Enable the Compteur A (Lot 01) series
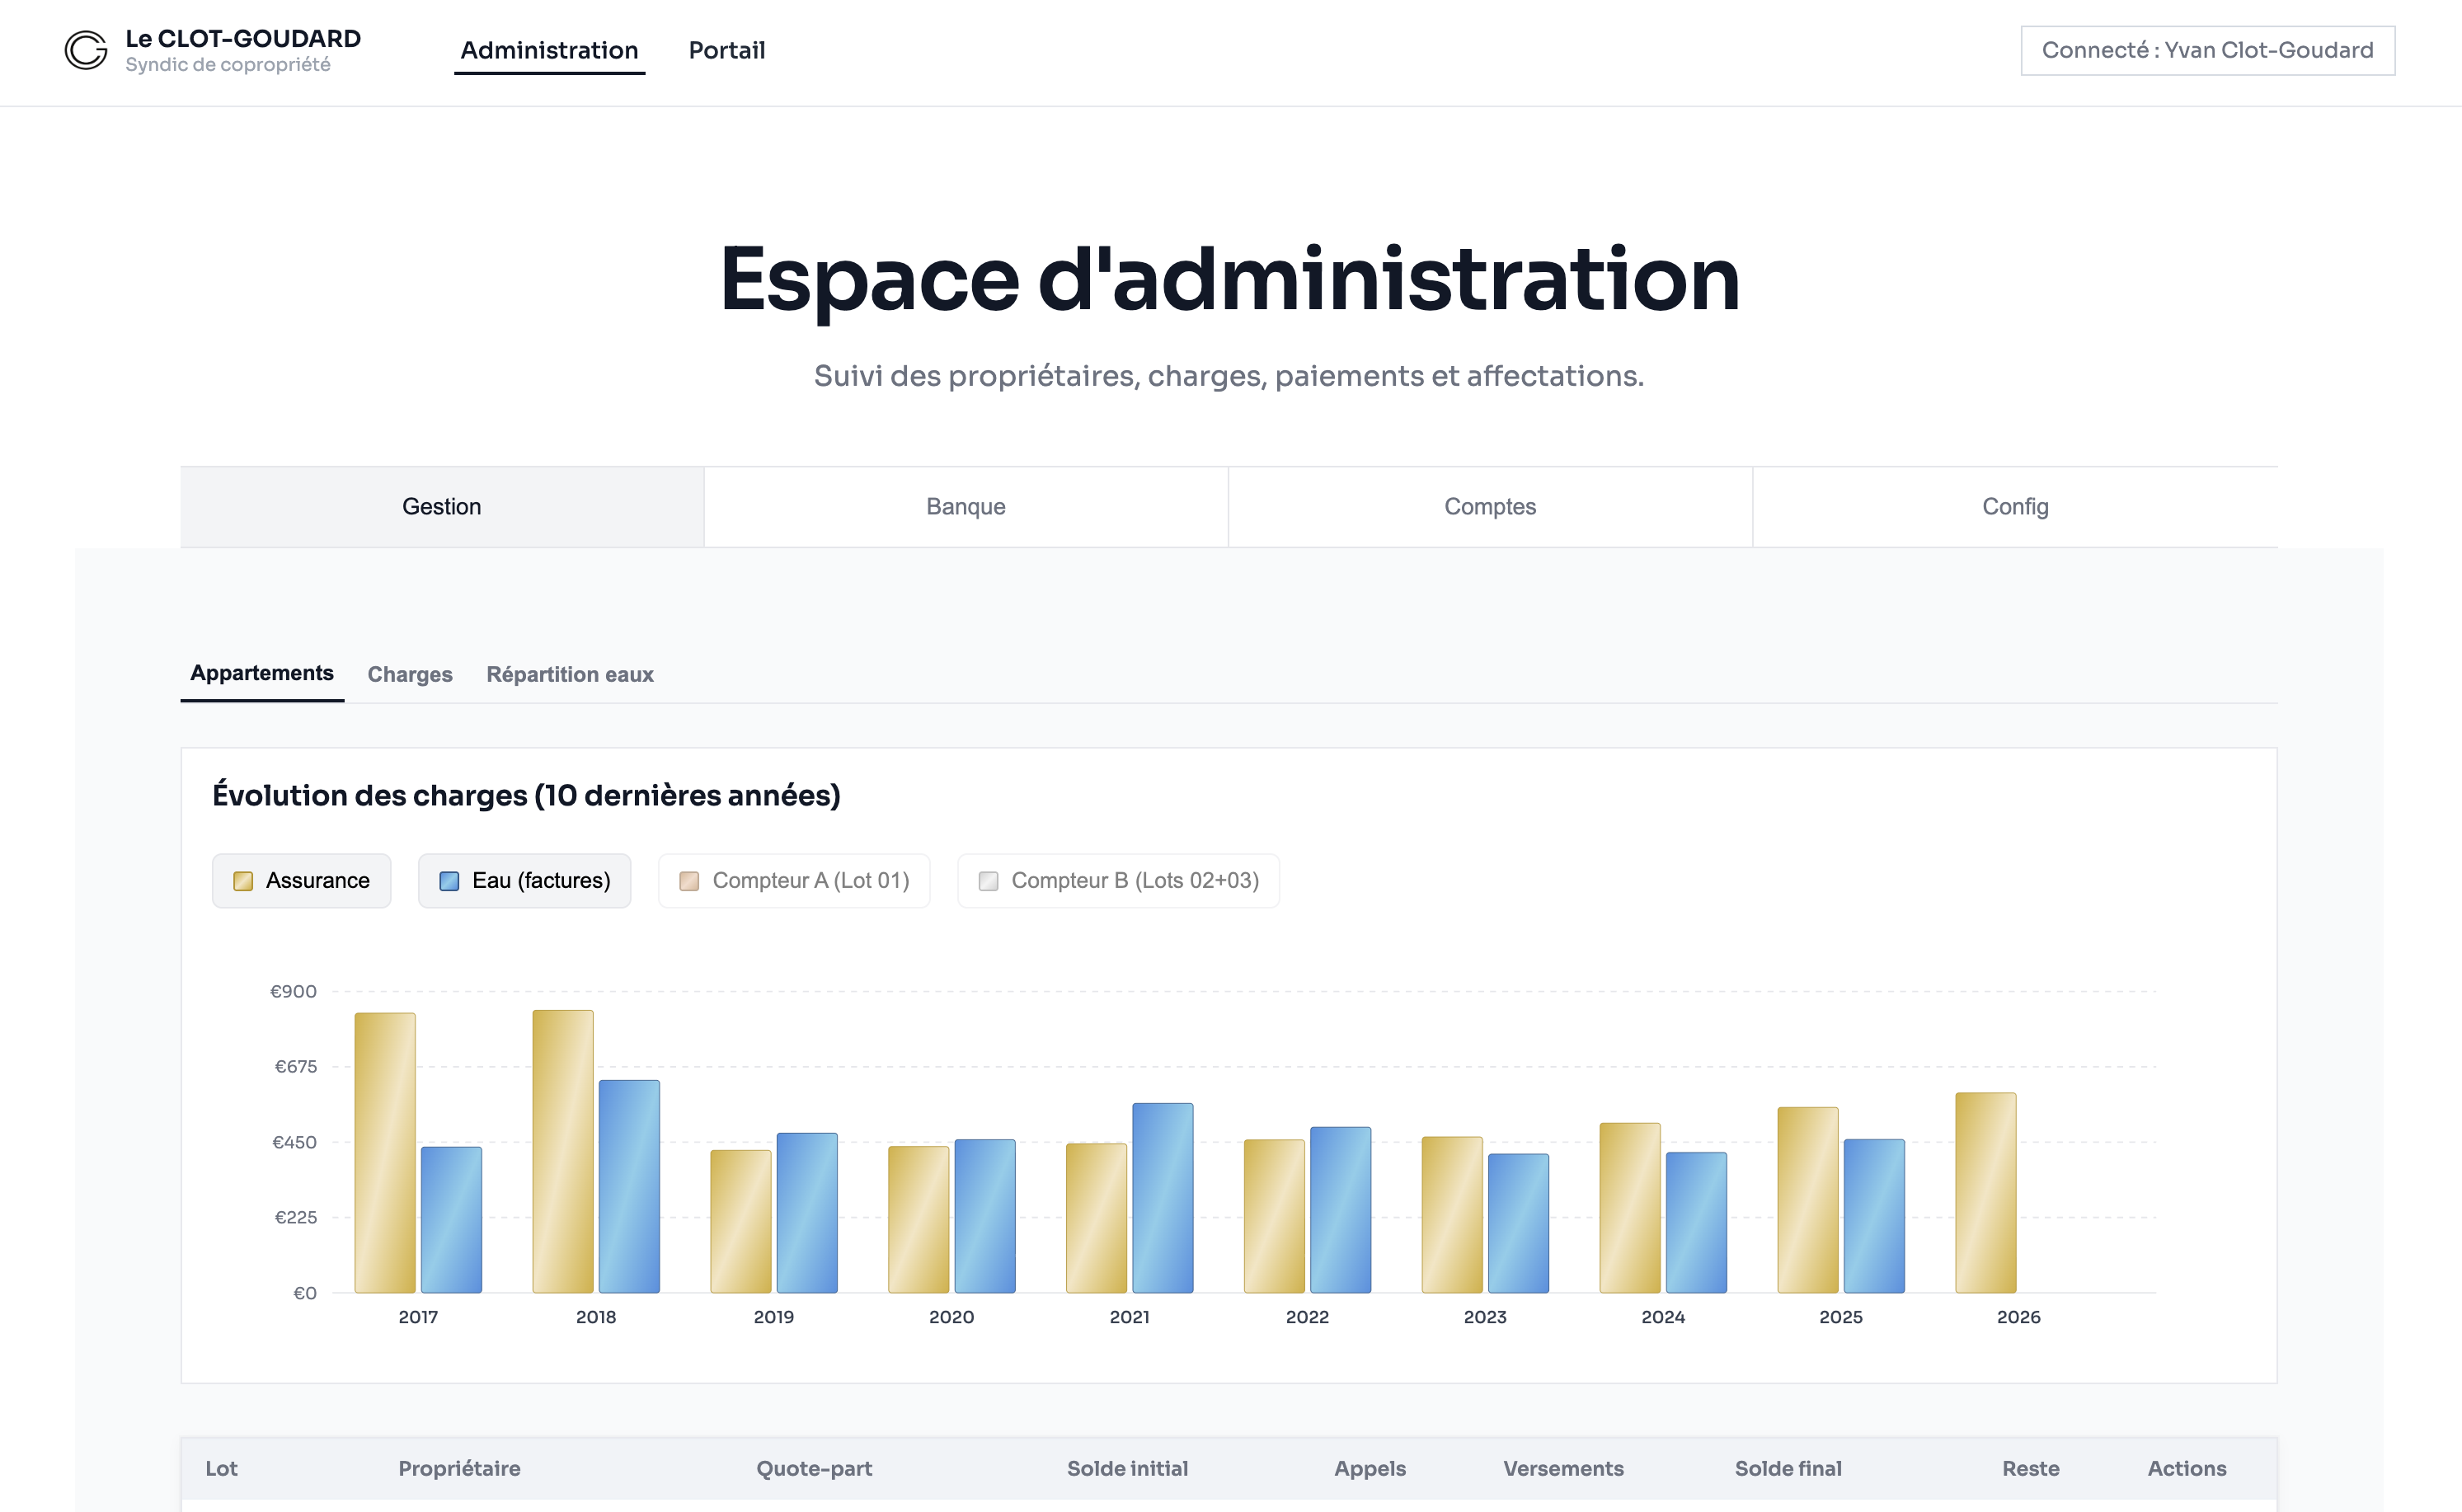The height and width of the screenshot is (1512, 2462). coord(794,880)
